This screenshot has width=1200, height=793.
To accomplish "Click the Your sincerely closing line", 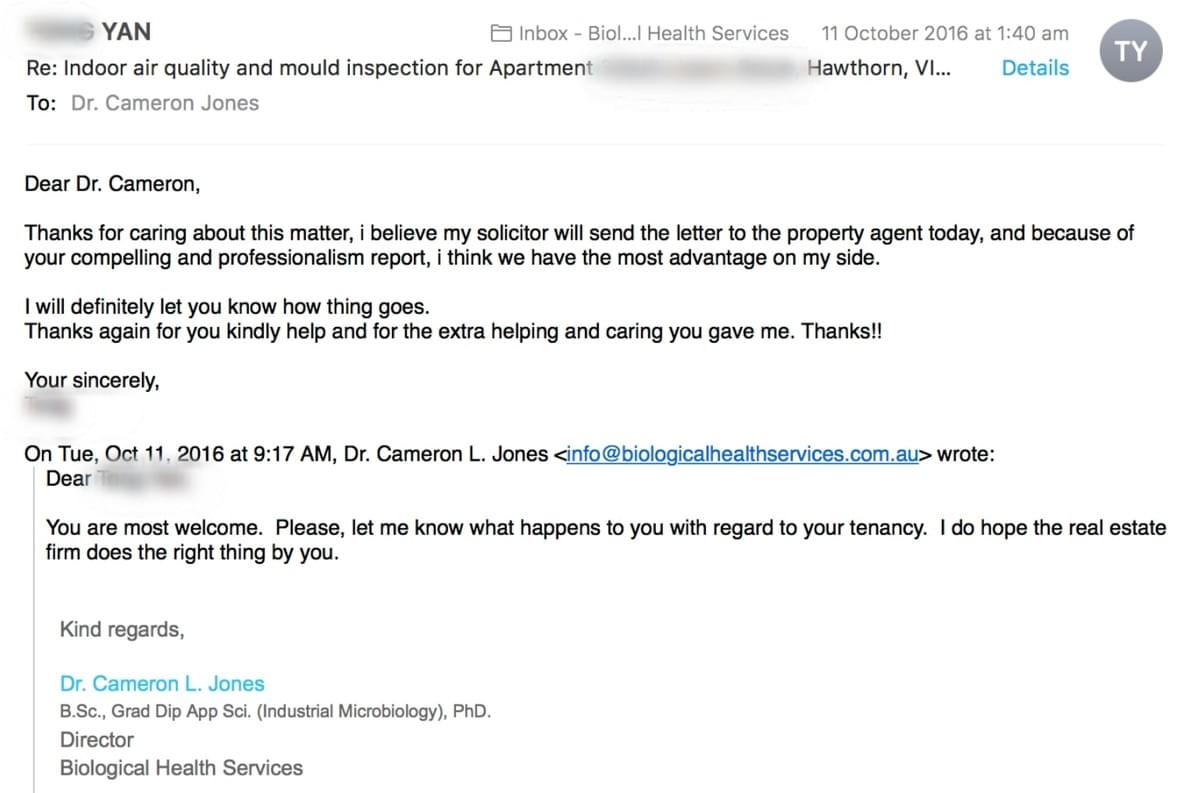I will point(92,381).
